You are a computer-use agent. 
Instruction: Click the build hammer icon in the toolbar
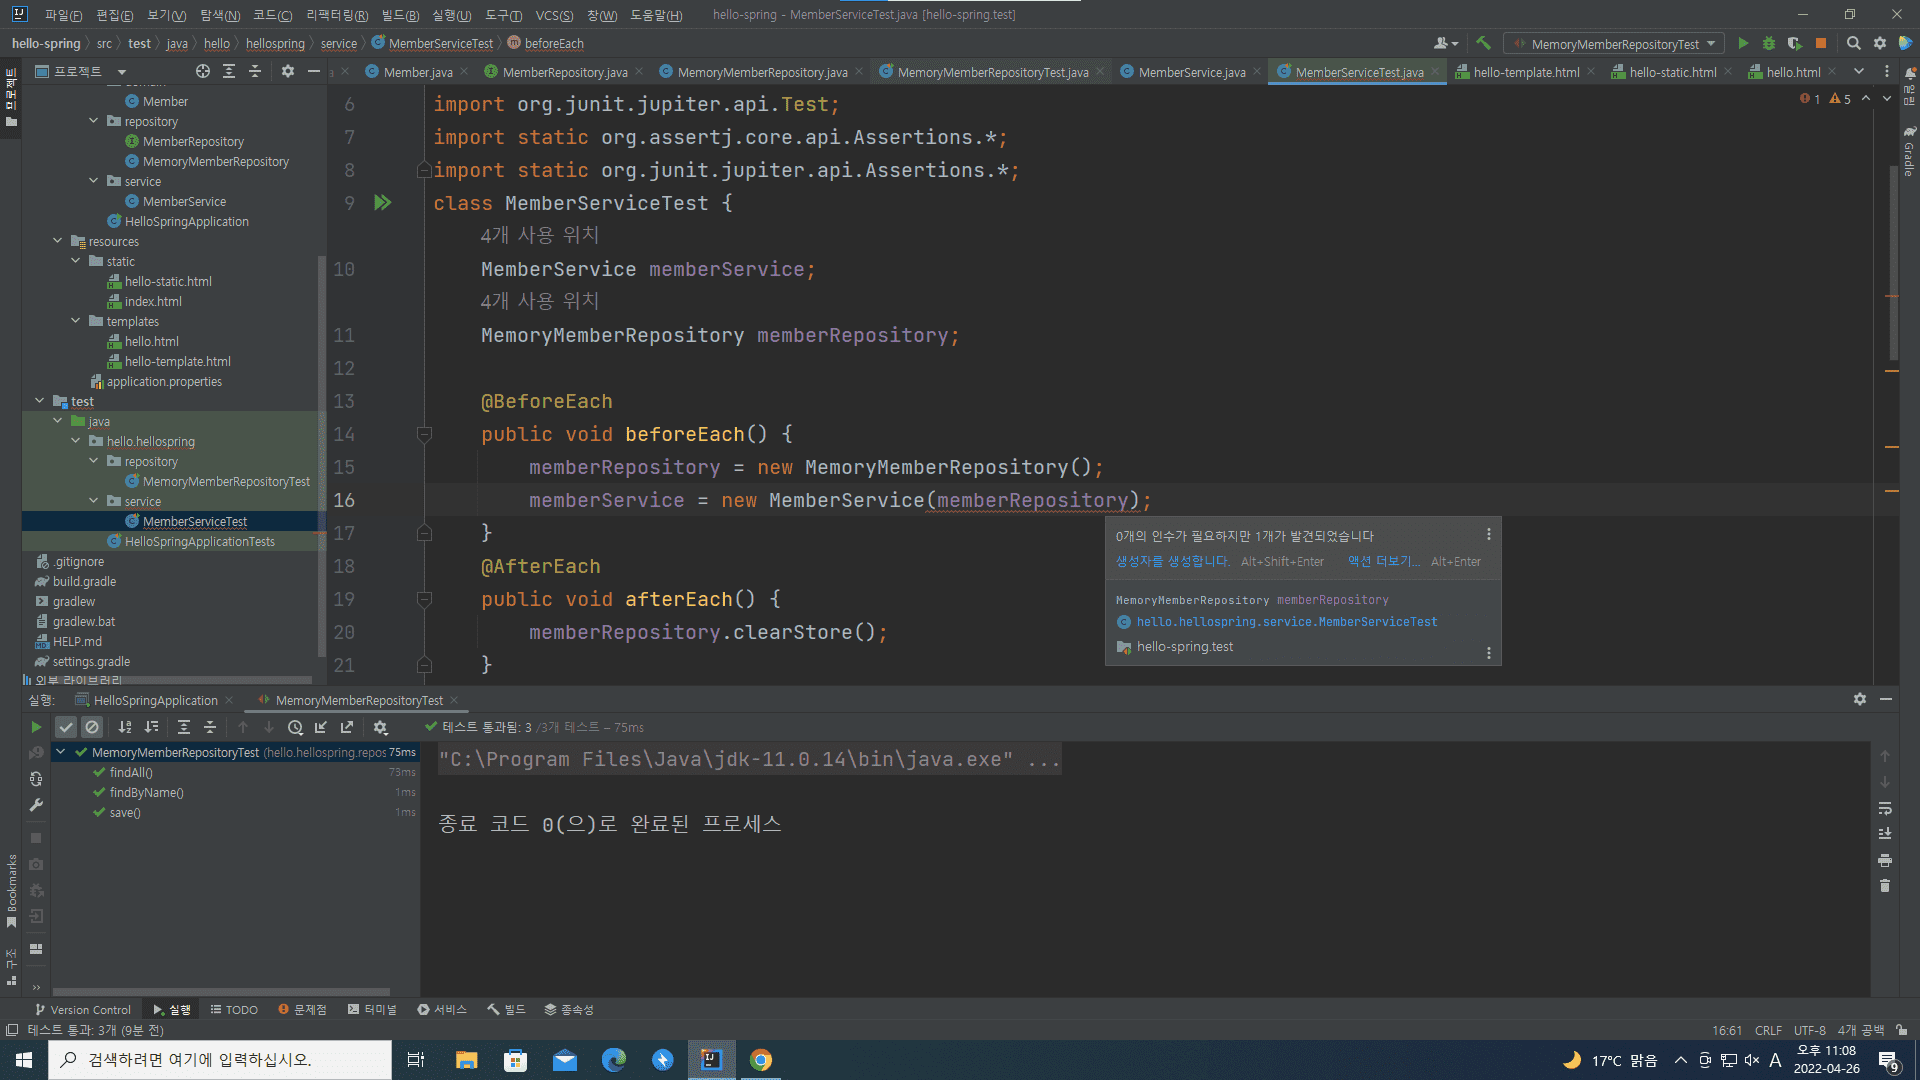1483,43
